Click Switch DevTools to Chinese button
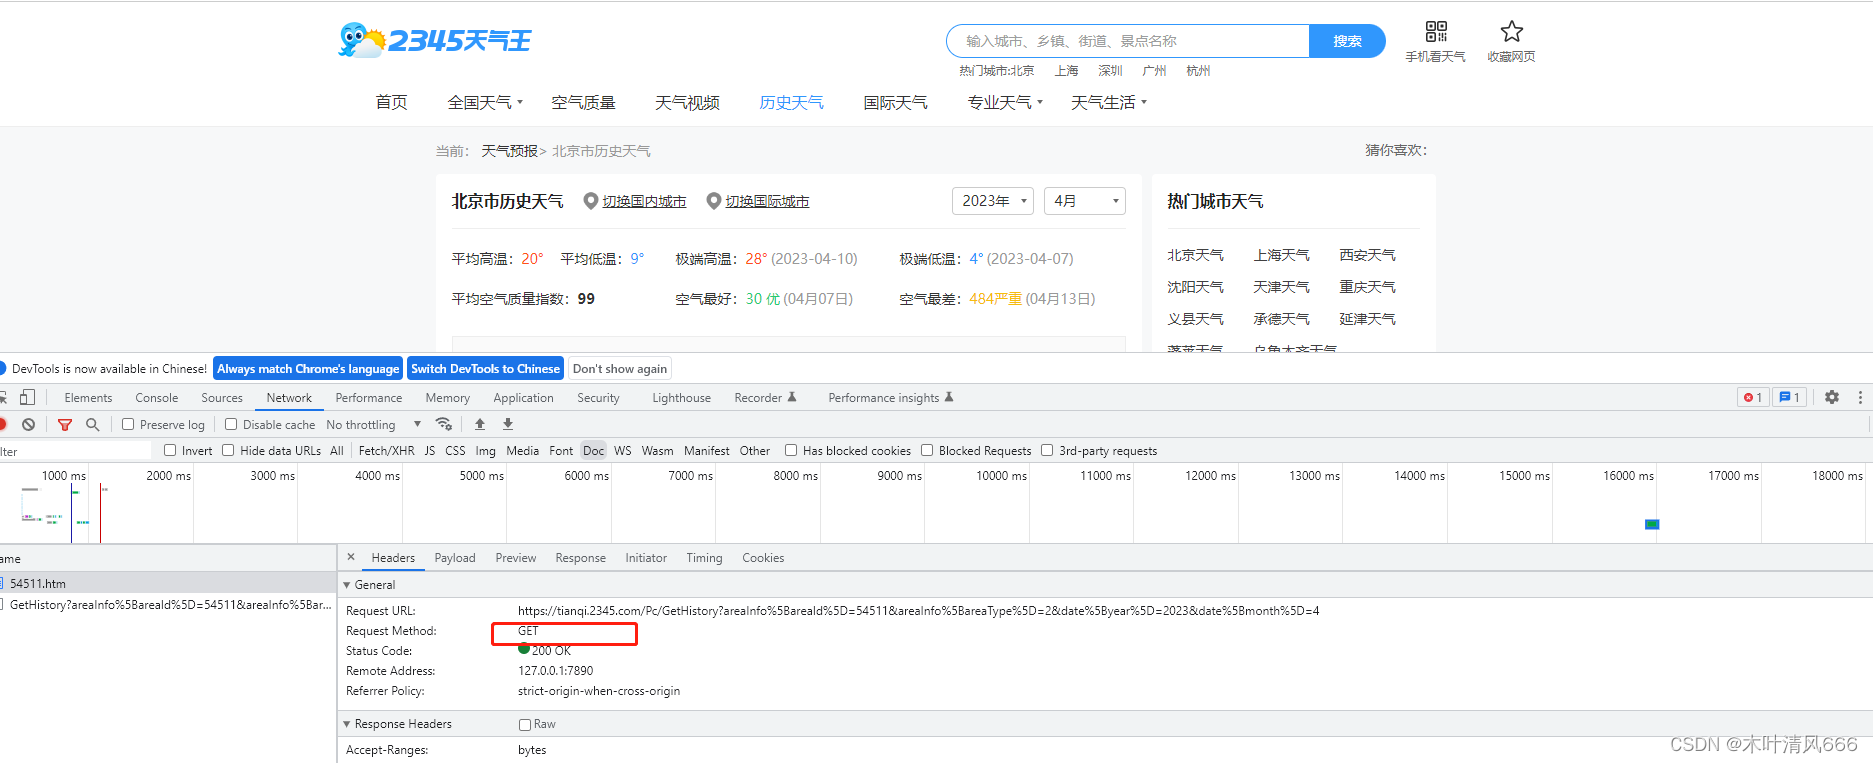This screenshot has width=1873, height=763. coord(485,368)
